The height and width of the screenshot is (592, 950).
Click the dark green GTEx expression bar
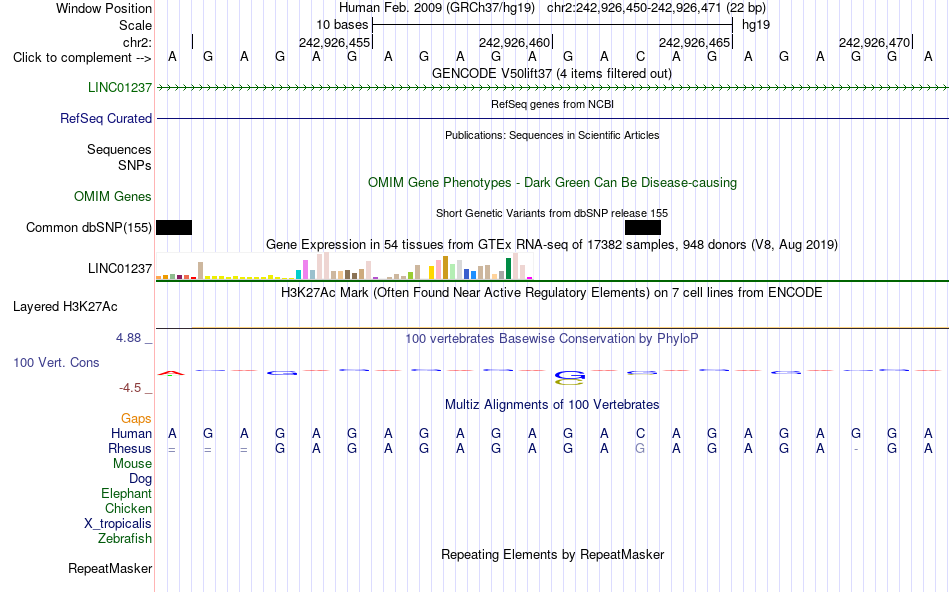508,268
